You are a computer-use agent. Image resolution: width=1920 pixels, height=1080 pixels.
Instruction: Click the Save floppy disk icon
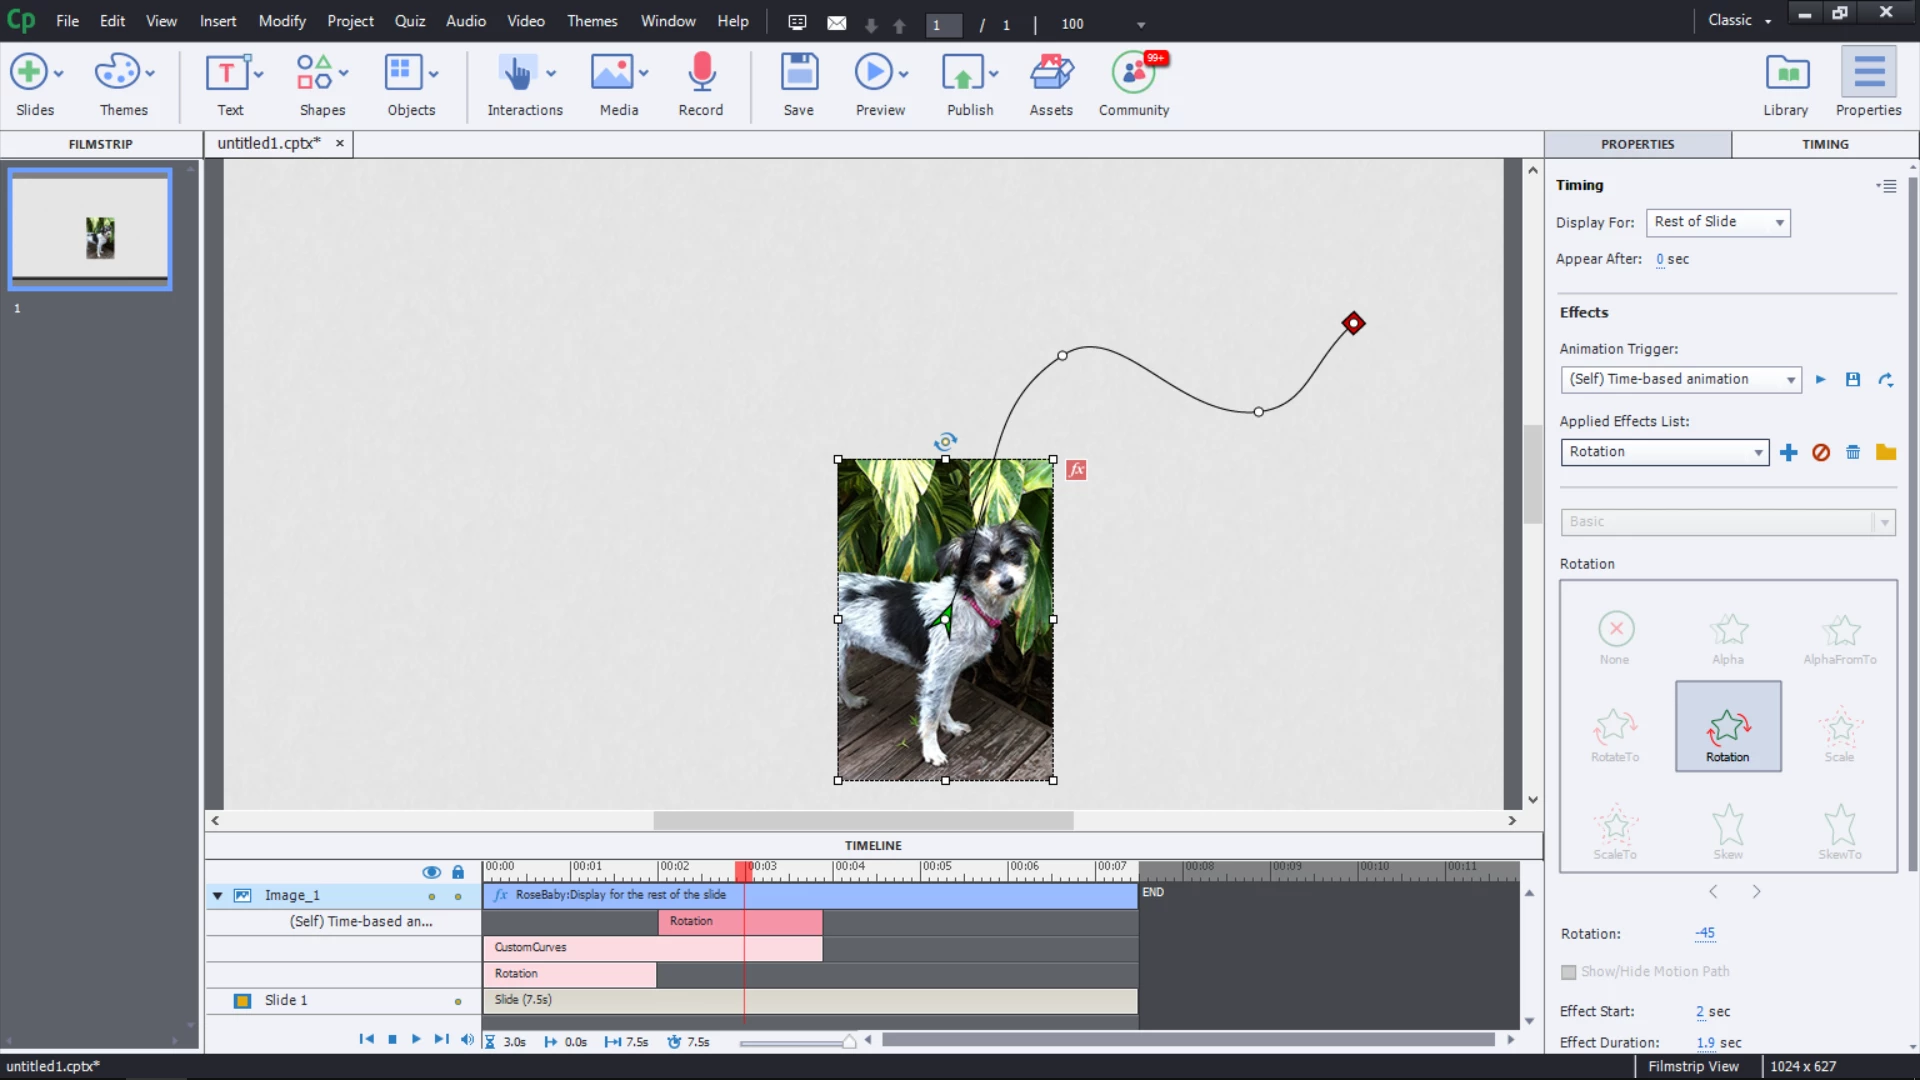pyautogui.click(x=798, y=74)
